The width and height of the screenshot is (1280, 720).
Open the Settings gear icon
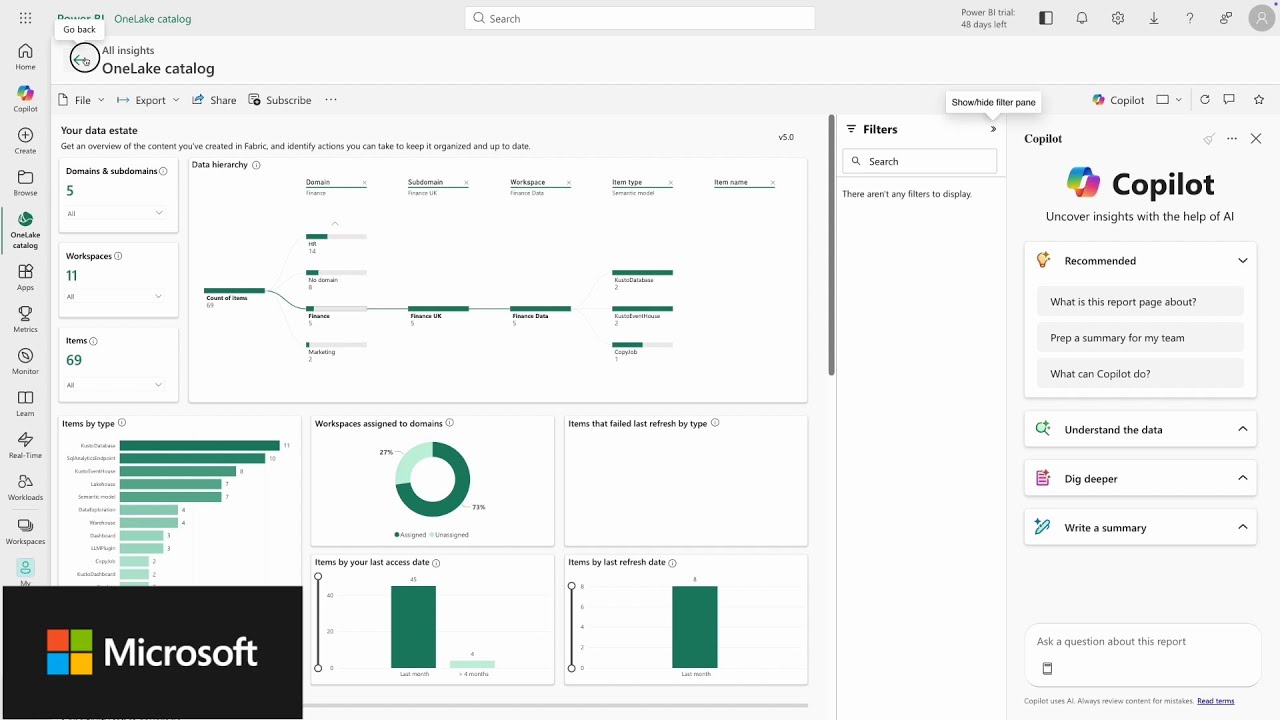pyautogui.click(x=1118, y=18)
